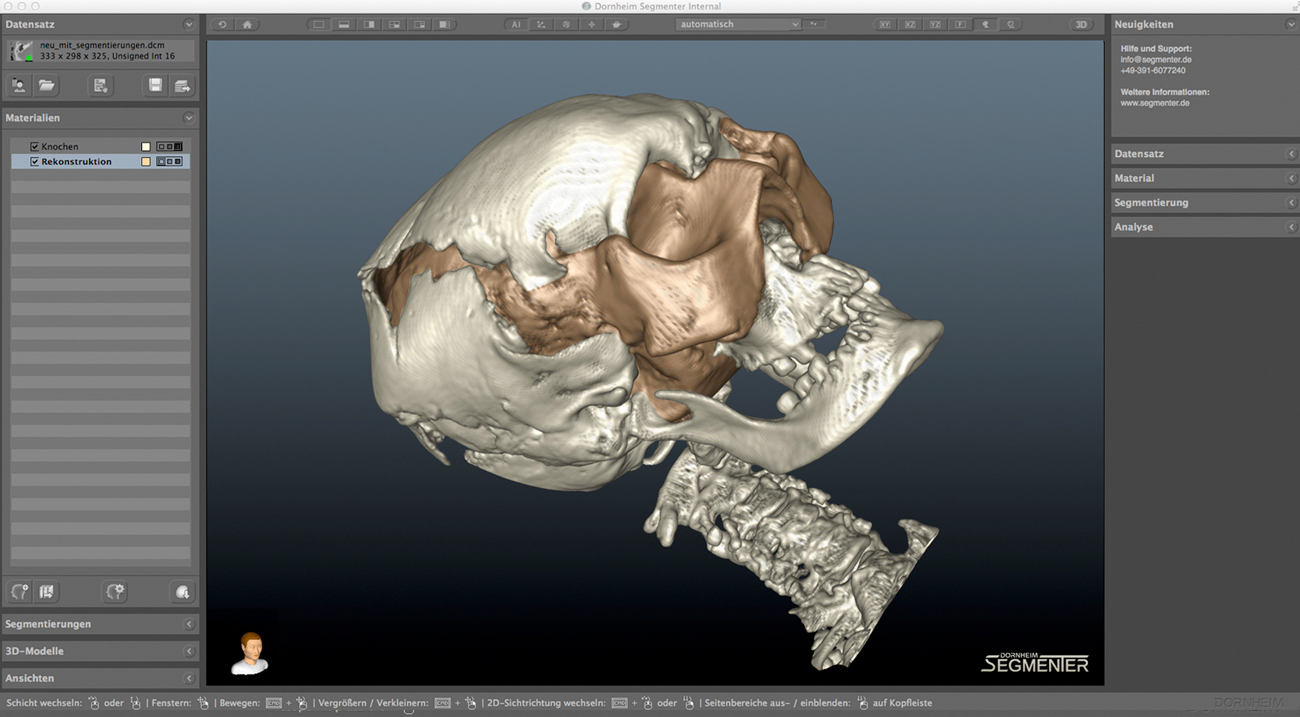Click the neu_mit_segmentierungen.dcm dataset thumbnail
The image size is (1300, 717).
tap(22, 51)
